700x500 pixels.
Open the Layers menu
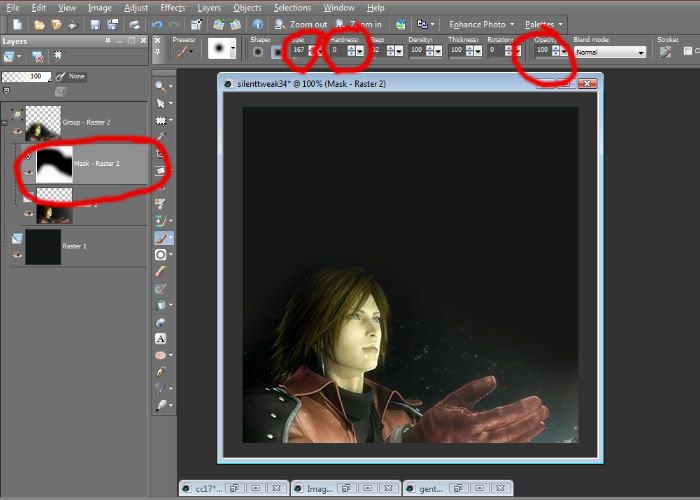tap(209, 8)
